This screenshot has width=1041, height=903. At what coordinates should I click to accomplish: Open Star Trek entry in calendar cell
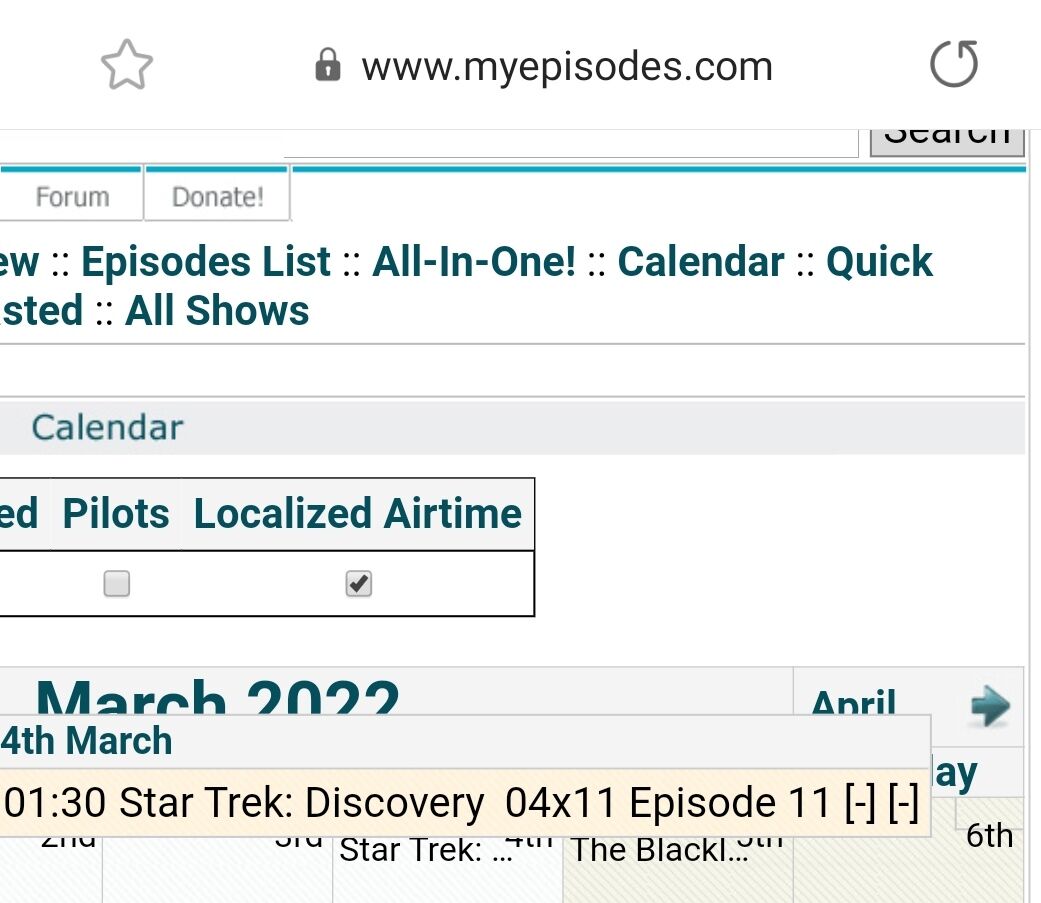(x=412, y=850)
